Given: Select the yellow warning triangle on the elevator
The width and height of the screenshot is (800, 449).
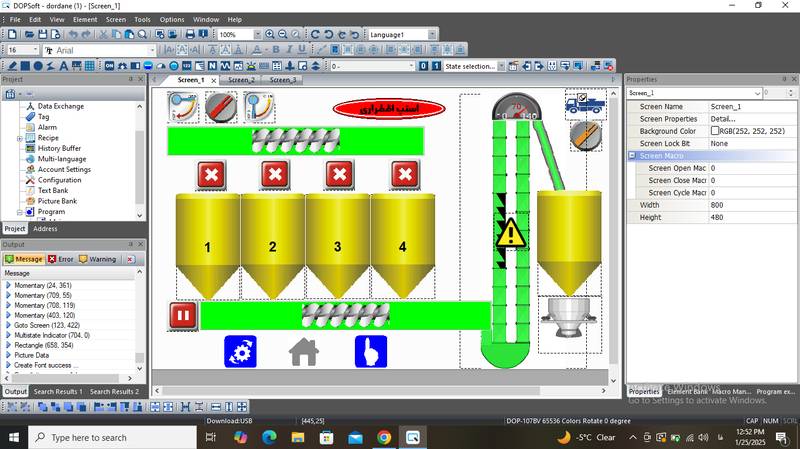Looking at the screenshot, I should point(511,233).
